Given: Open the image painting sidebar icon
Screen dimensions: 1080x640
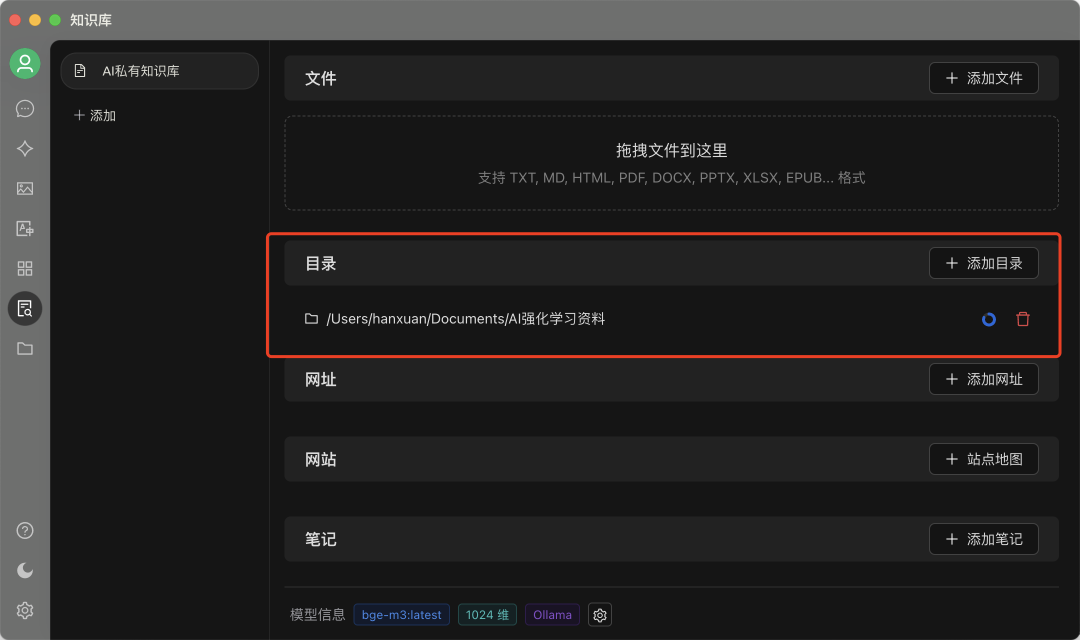Looking at the screenshot, I should 25,189.
